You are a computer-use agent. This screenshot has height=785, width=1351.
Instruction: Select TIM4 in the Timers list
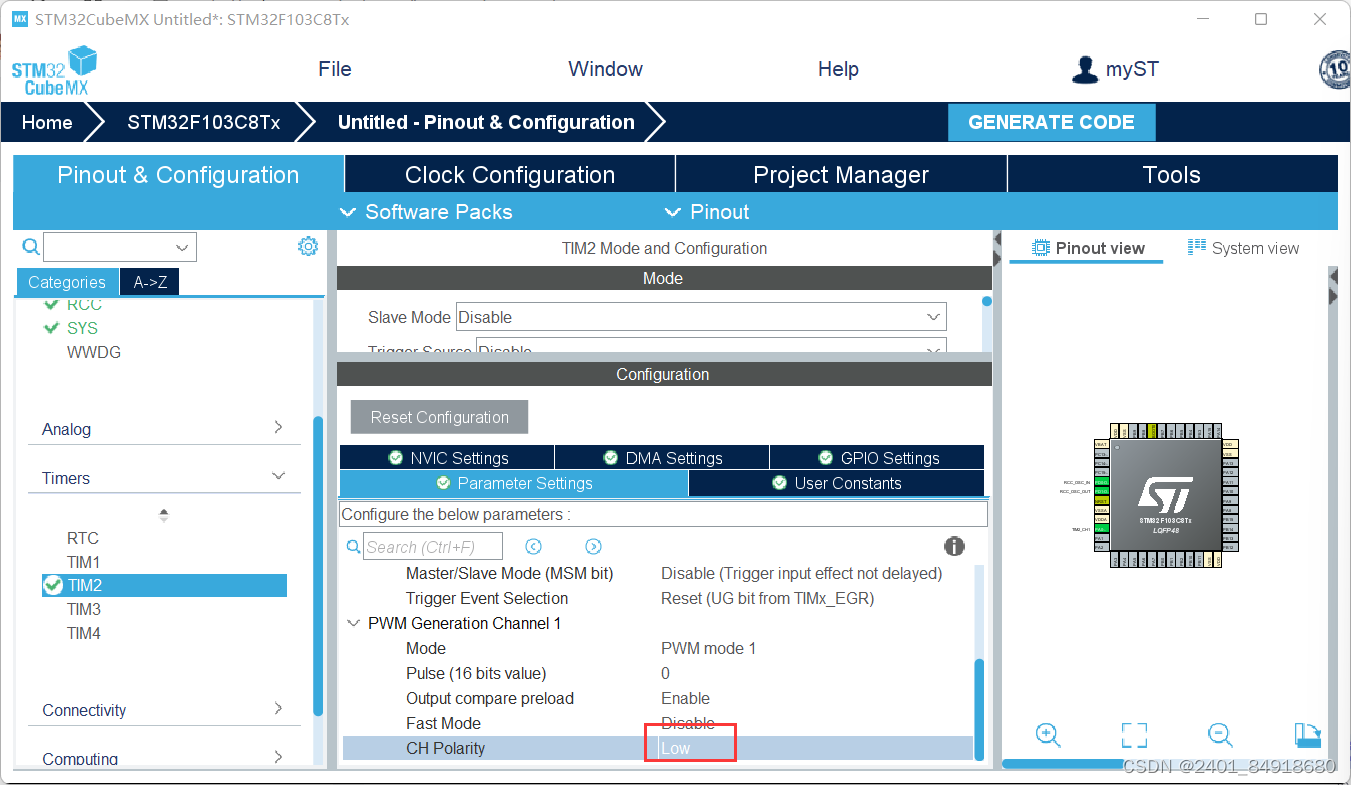pyautogui.click(x=84, y=633)
